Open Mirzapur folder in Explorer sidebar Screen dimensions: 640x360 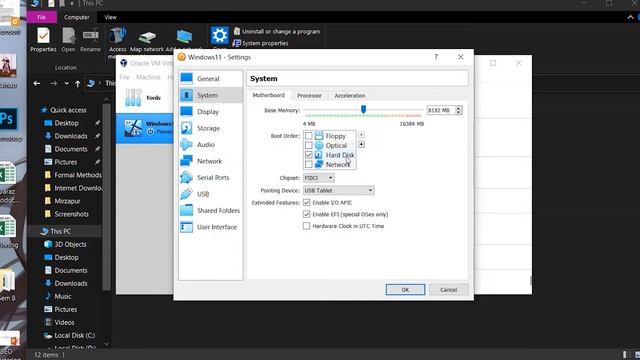pyautogui.click(x=62, y=201)
